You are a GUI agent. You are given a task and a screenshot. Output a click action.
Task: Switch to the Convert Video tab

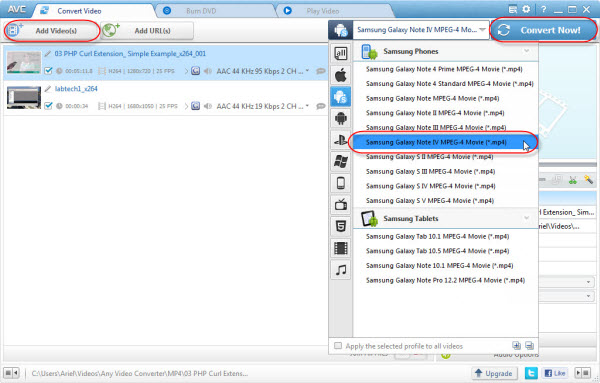tap(80, 11)
